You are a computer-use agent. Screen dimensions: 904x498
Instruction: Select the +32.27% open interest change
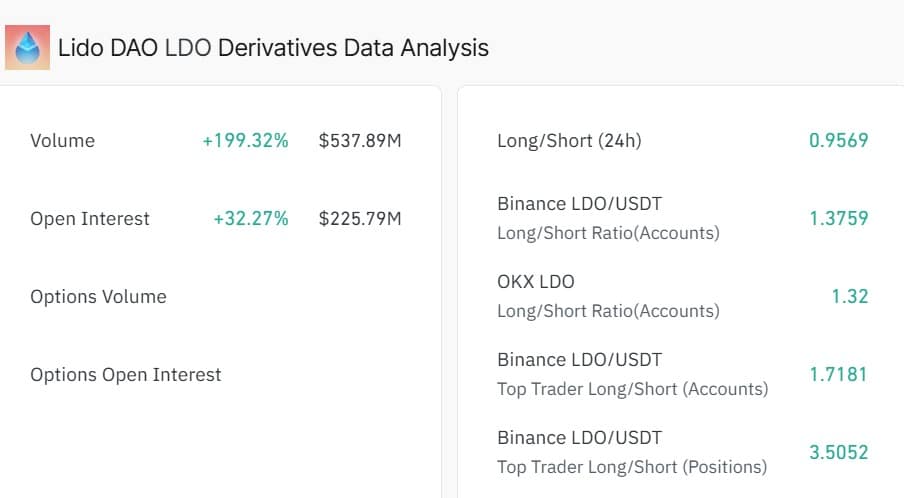pos(251,218)
